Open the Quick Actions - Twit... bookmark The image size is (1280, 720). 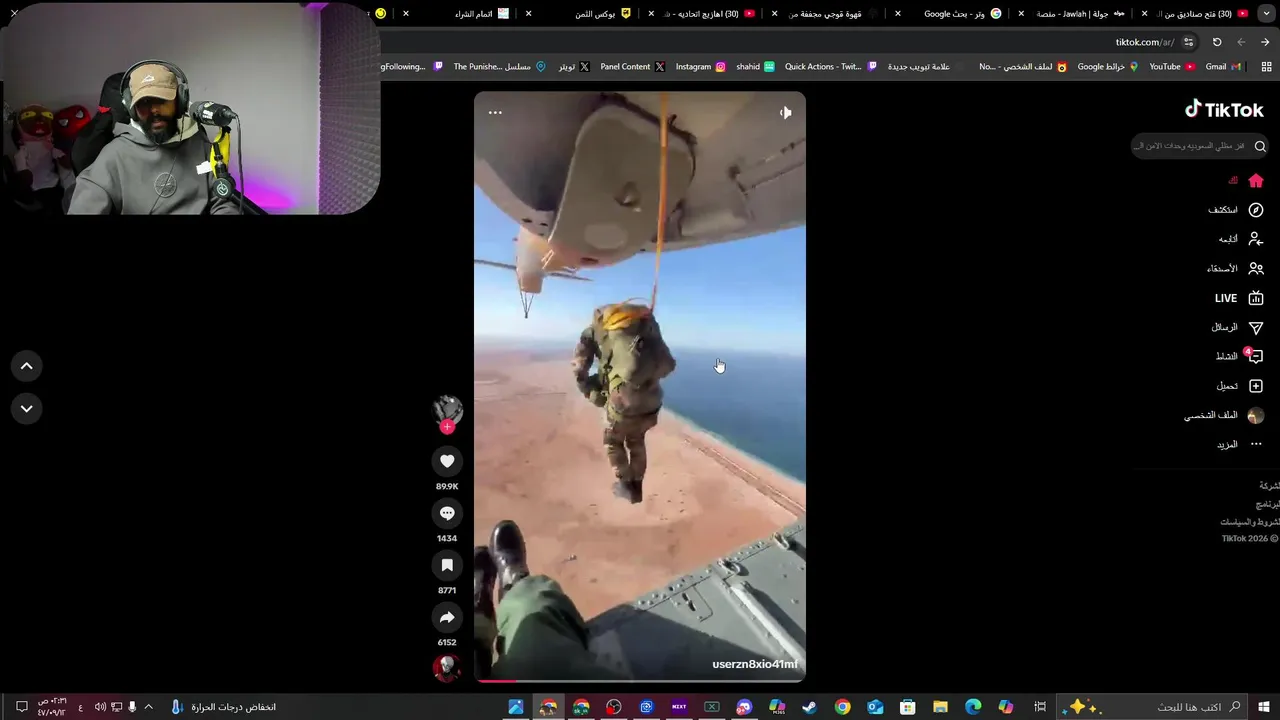(830, 67)
